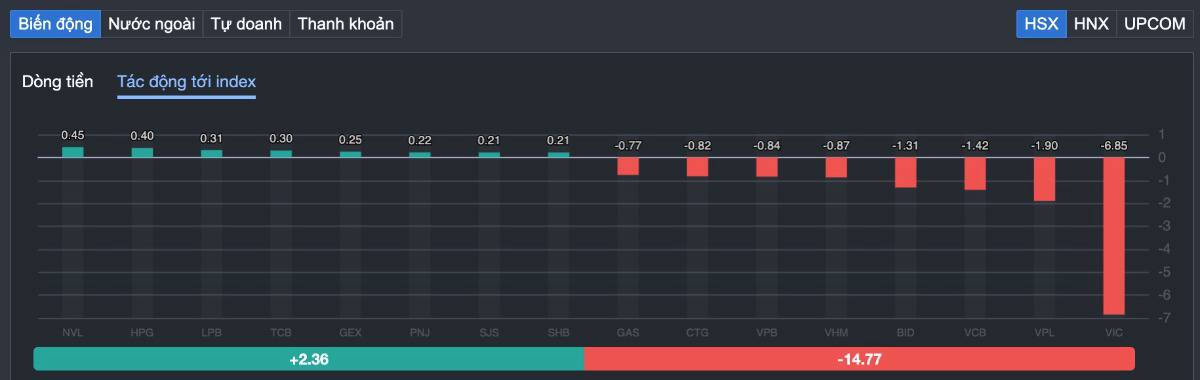The height and width of the screenshot is (380, 1200).
Task: Switch to the UPCOM exchange
Action: click(x=1154, y=24)
